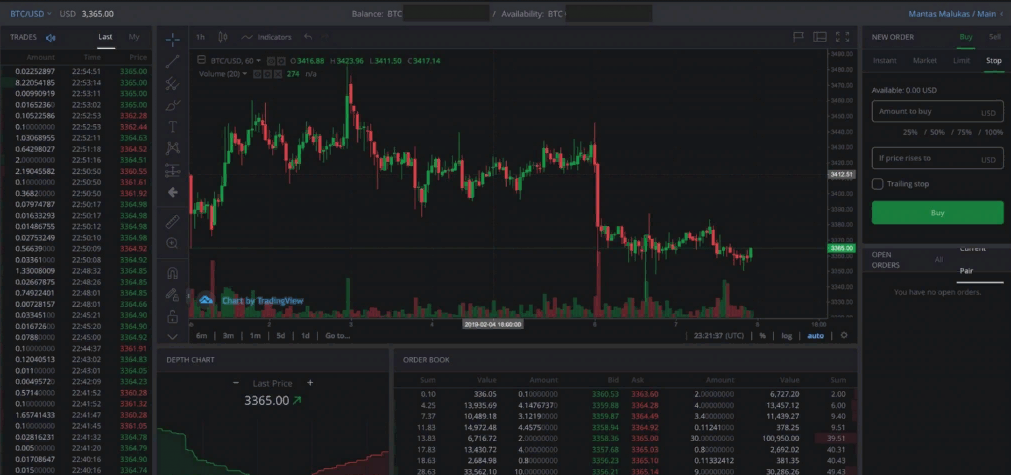1011x475 pixels.
Task: Click the flag icon above chart
Action: click(x=798, y=37)
